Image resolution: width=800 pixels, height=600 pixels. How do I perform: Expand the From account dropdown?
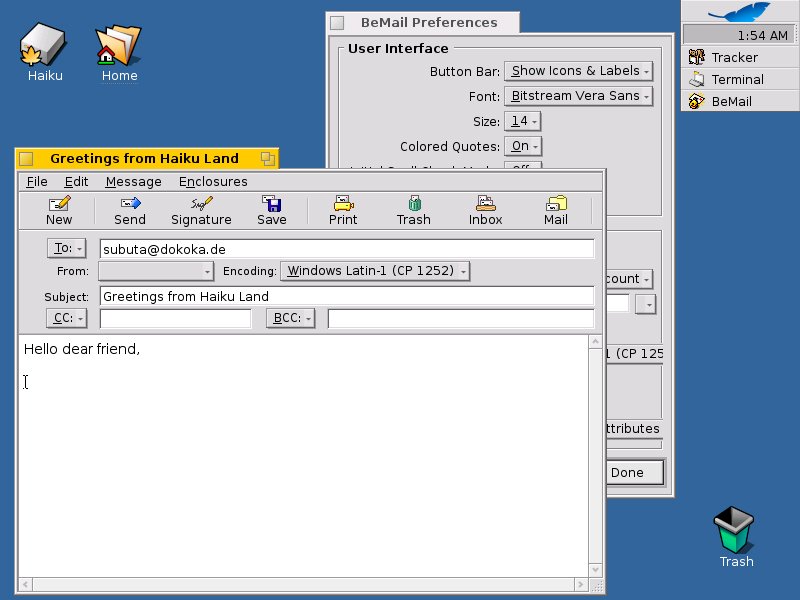coord(155,270)
